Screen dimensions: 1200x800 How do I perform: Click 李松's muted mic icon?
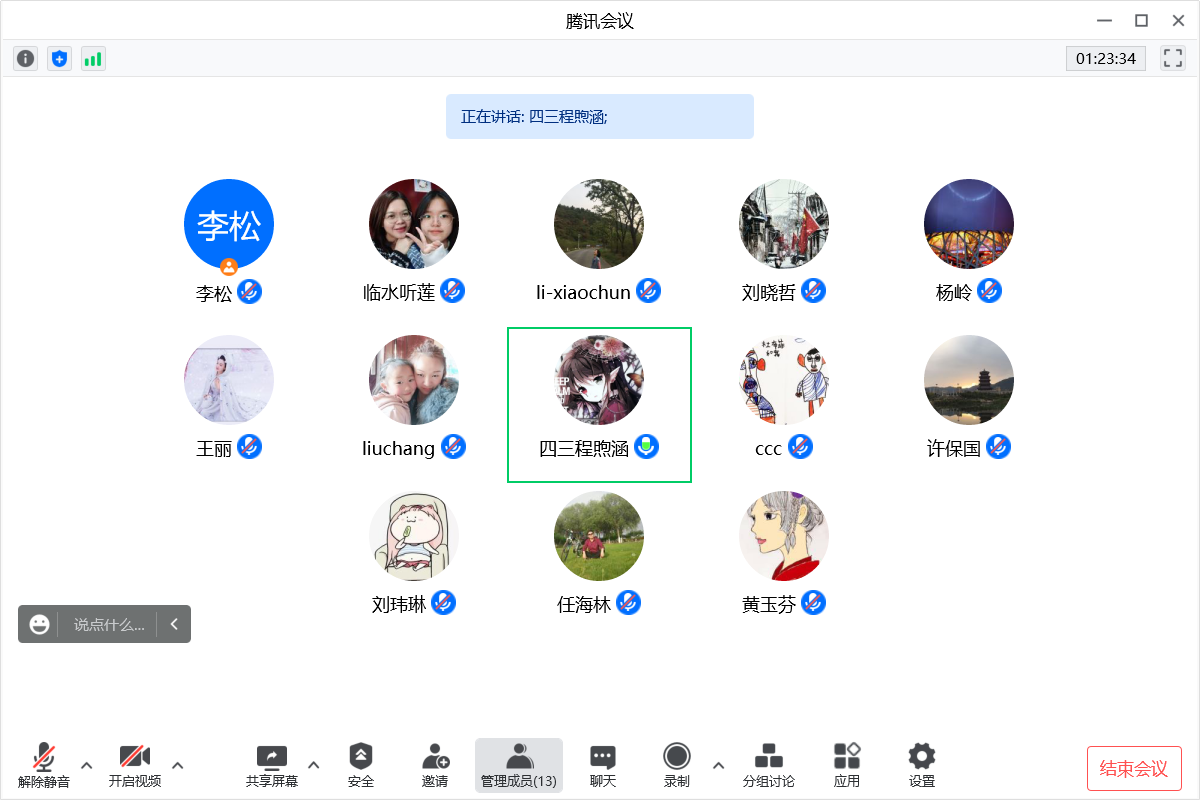250,292
